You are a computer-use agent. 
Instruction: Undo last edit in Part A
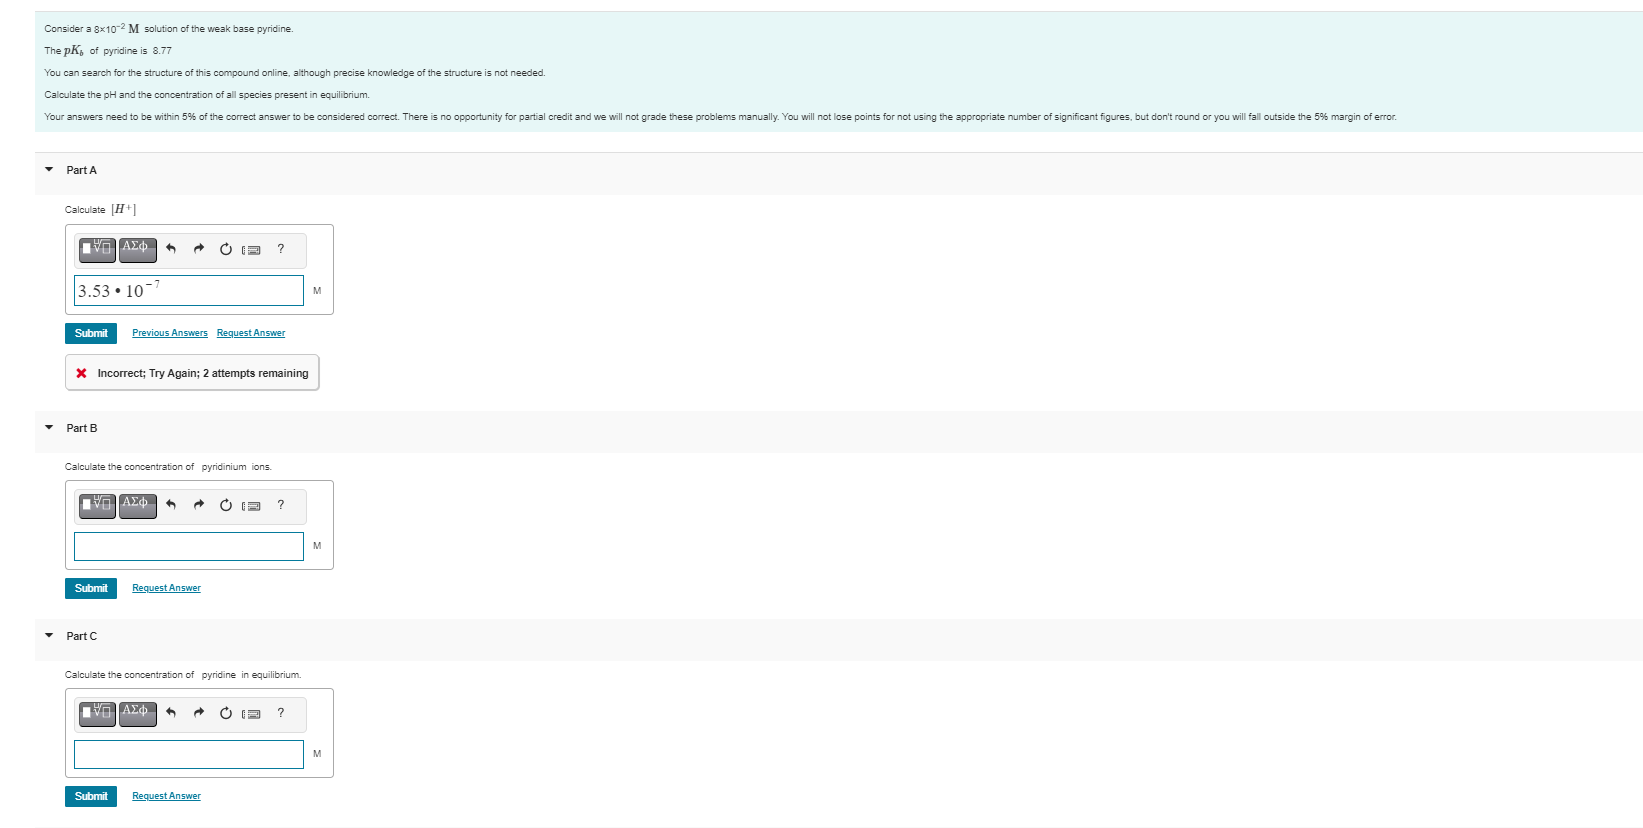point(171,249)
